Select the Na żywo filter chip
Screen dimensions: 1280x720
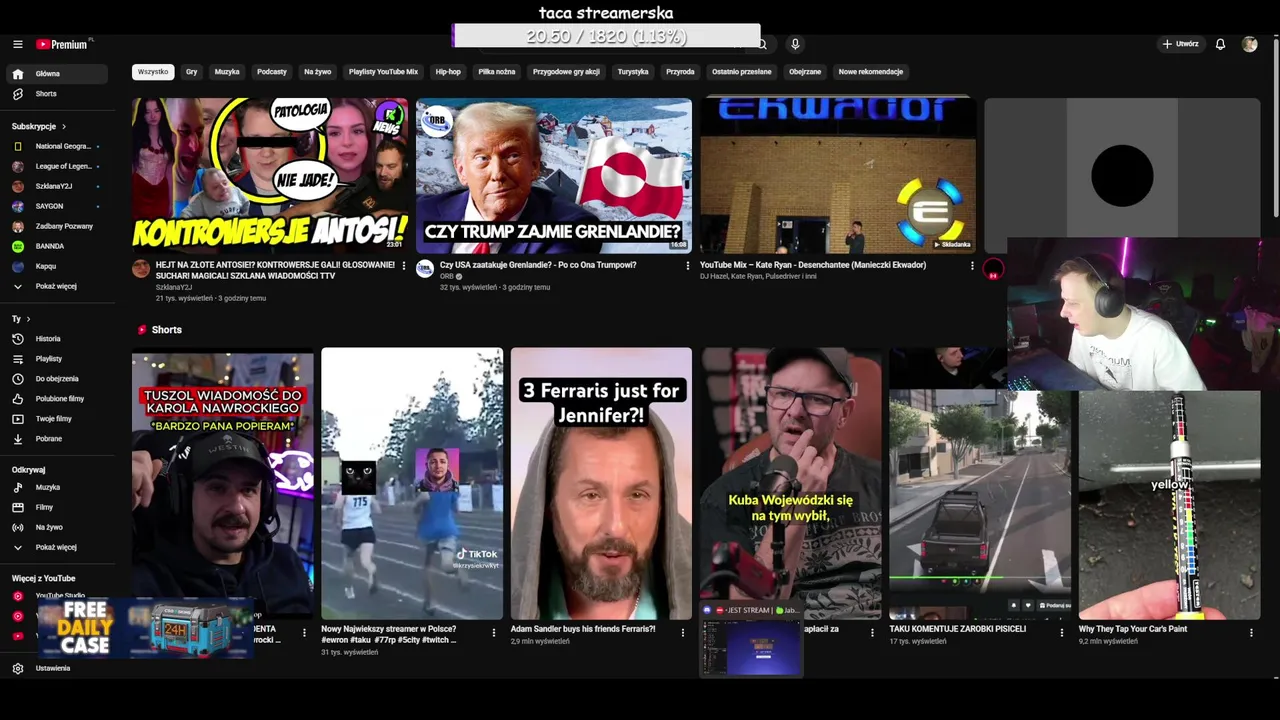coord(318,72)
